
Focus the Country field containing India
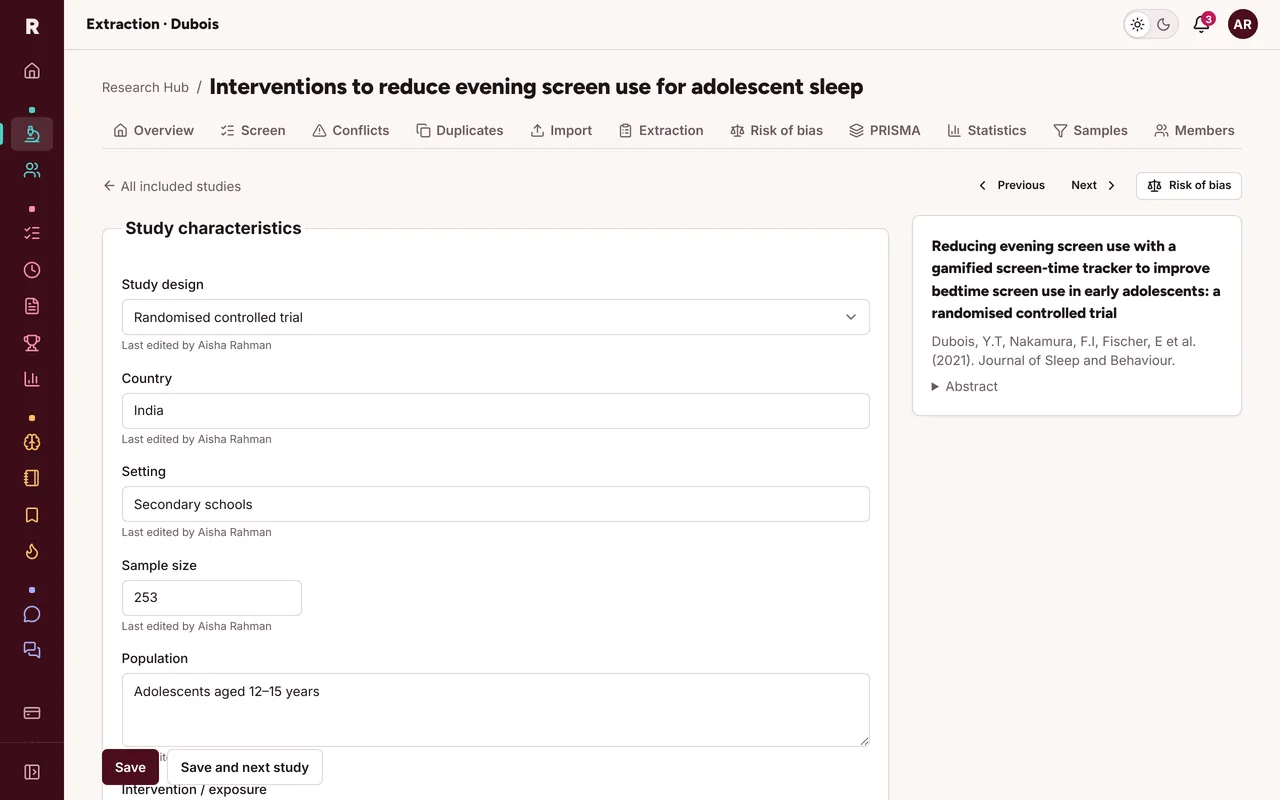pyautogui.click(x=496, y=411)
